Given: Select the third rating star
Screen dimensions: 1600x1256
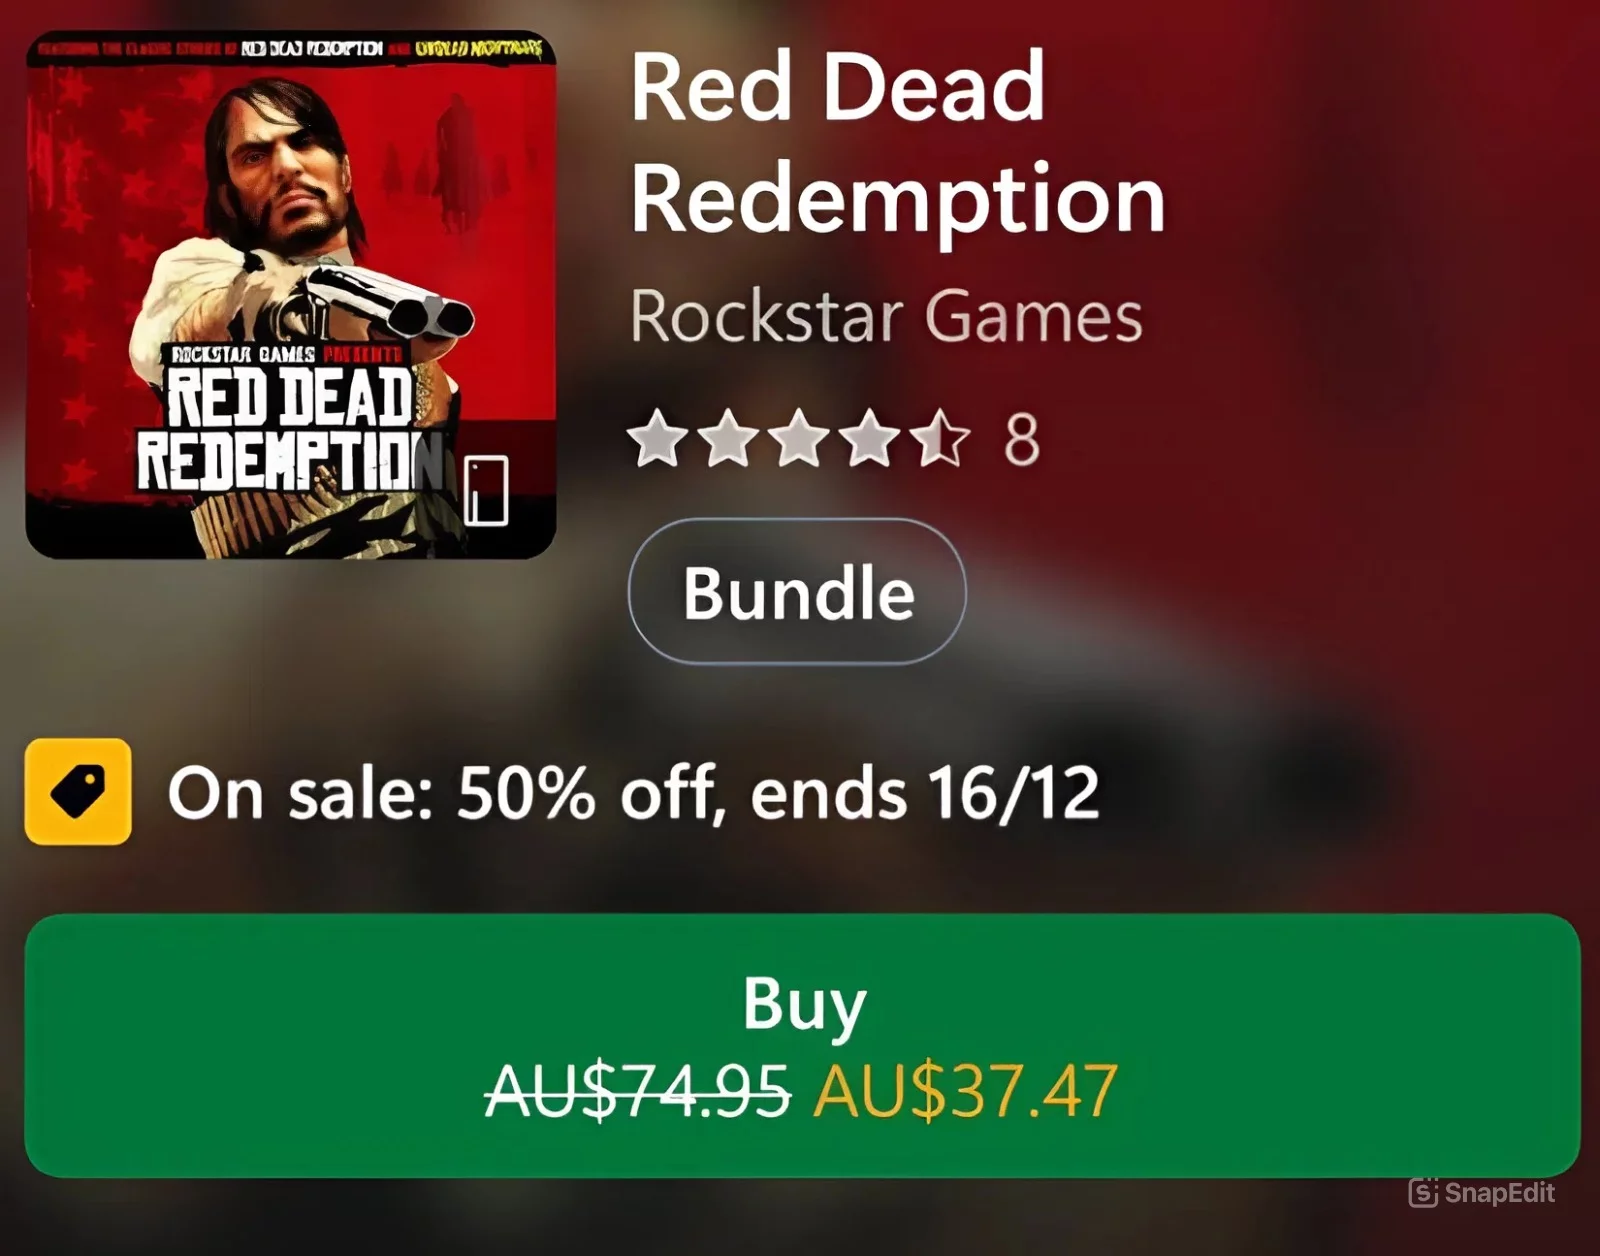Looking at the screenshot, I should tap(800, 438).
